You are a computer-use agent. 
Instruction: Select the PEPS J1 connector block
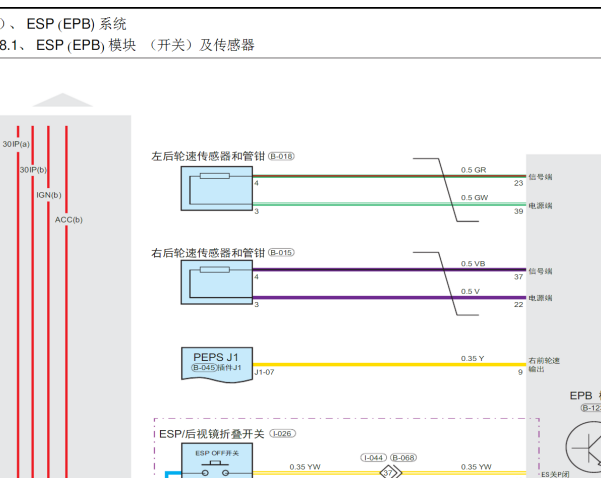click(217, 365)
